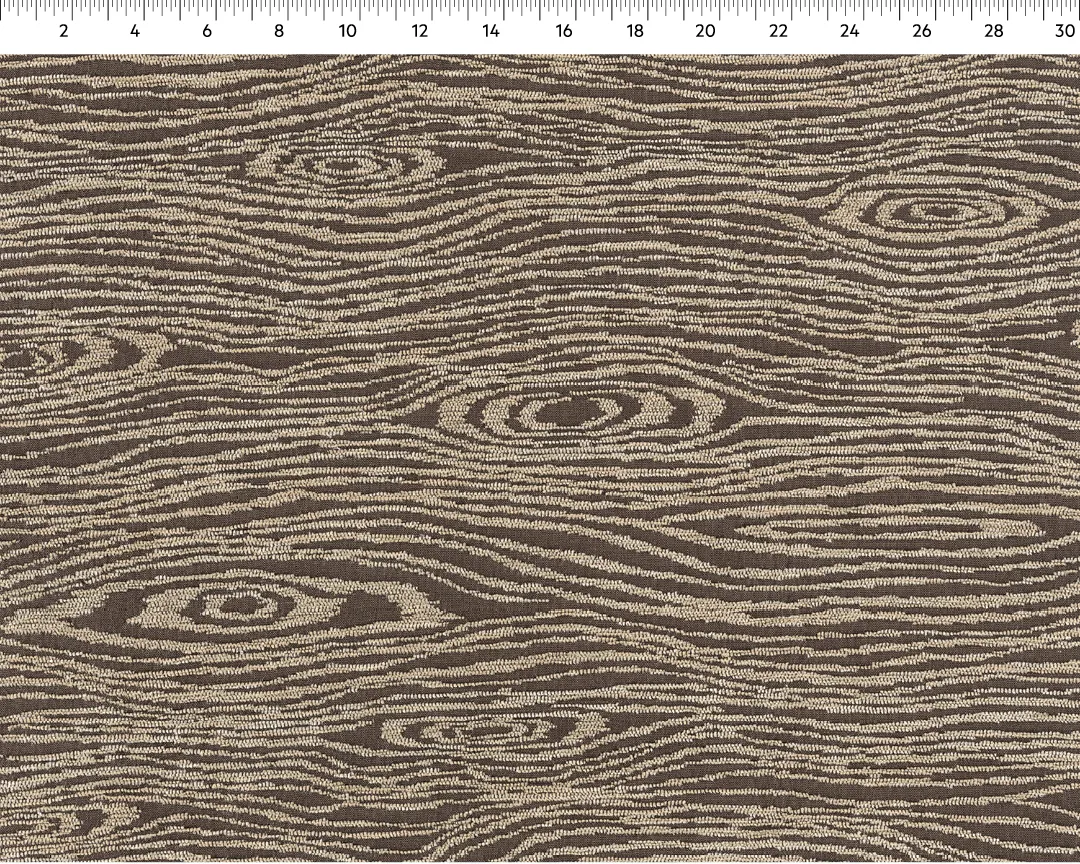Click the ruler label "2"
Screen dimensions: 1080x864
point(64,31)
